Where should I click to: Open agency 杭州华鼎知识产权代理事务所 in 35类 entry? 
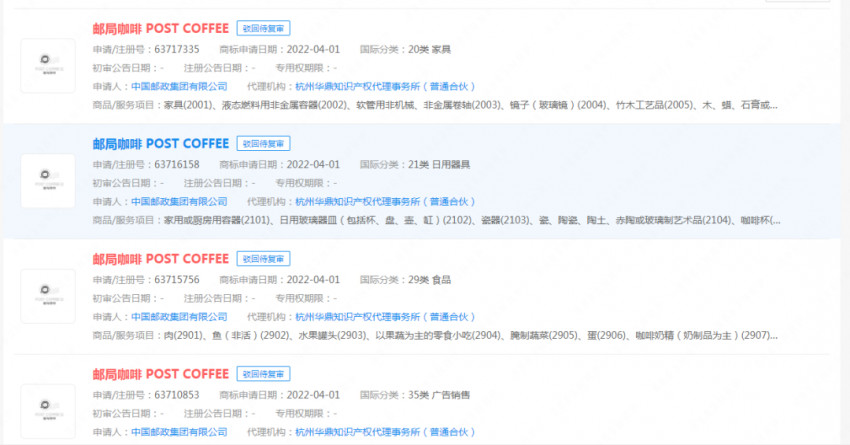pyautogui.click(x=385, y=432)
